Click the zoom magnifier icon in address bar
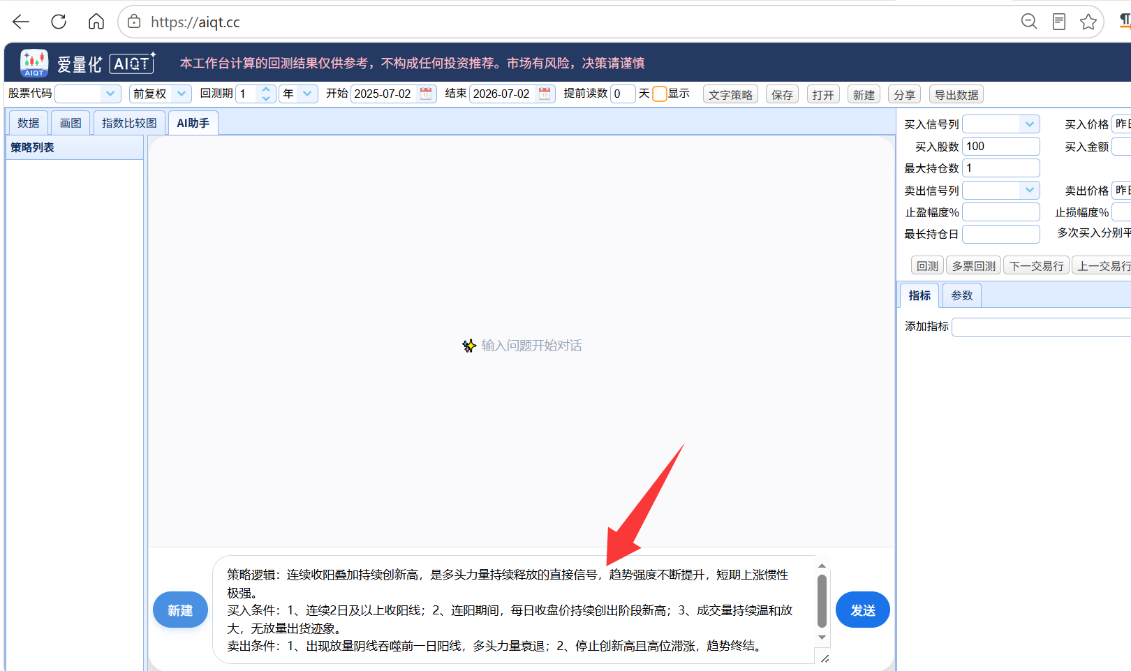1131x671 pixels. (x=1029, y=22)
